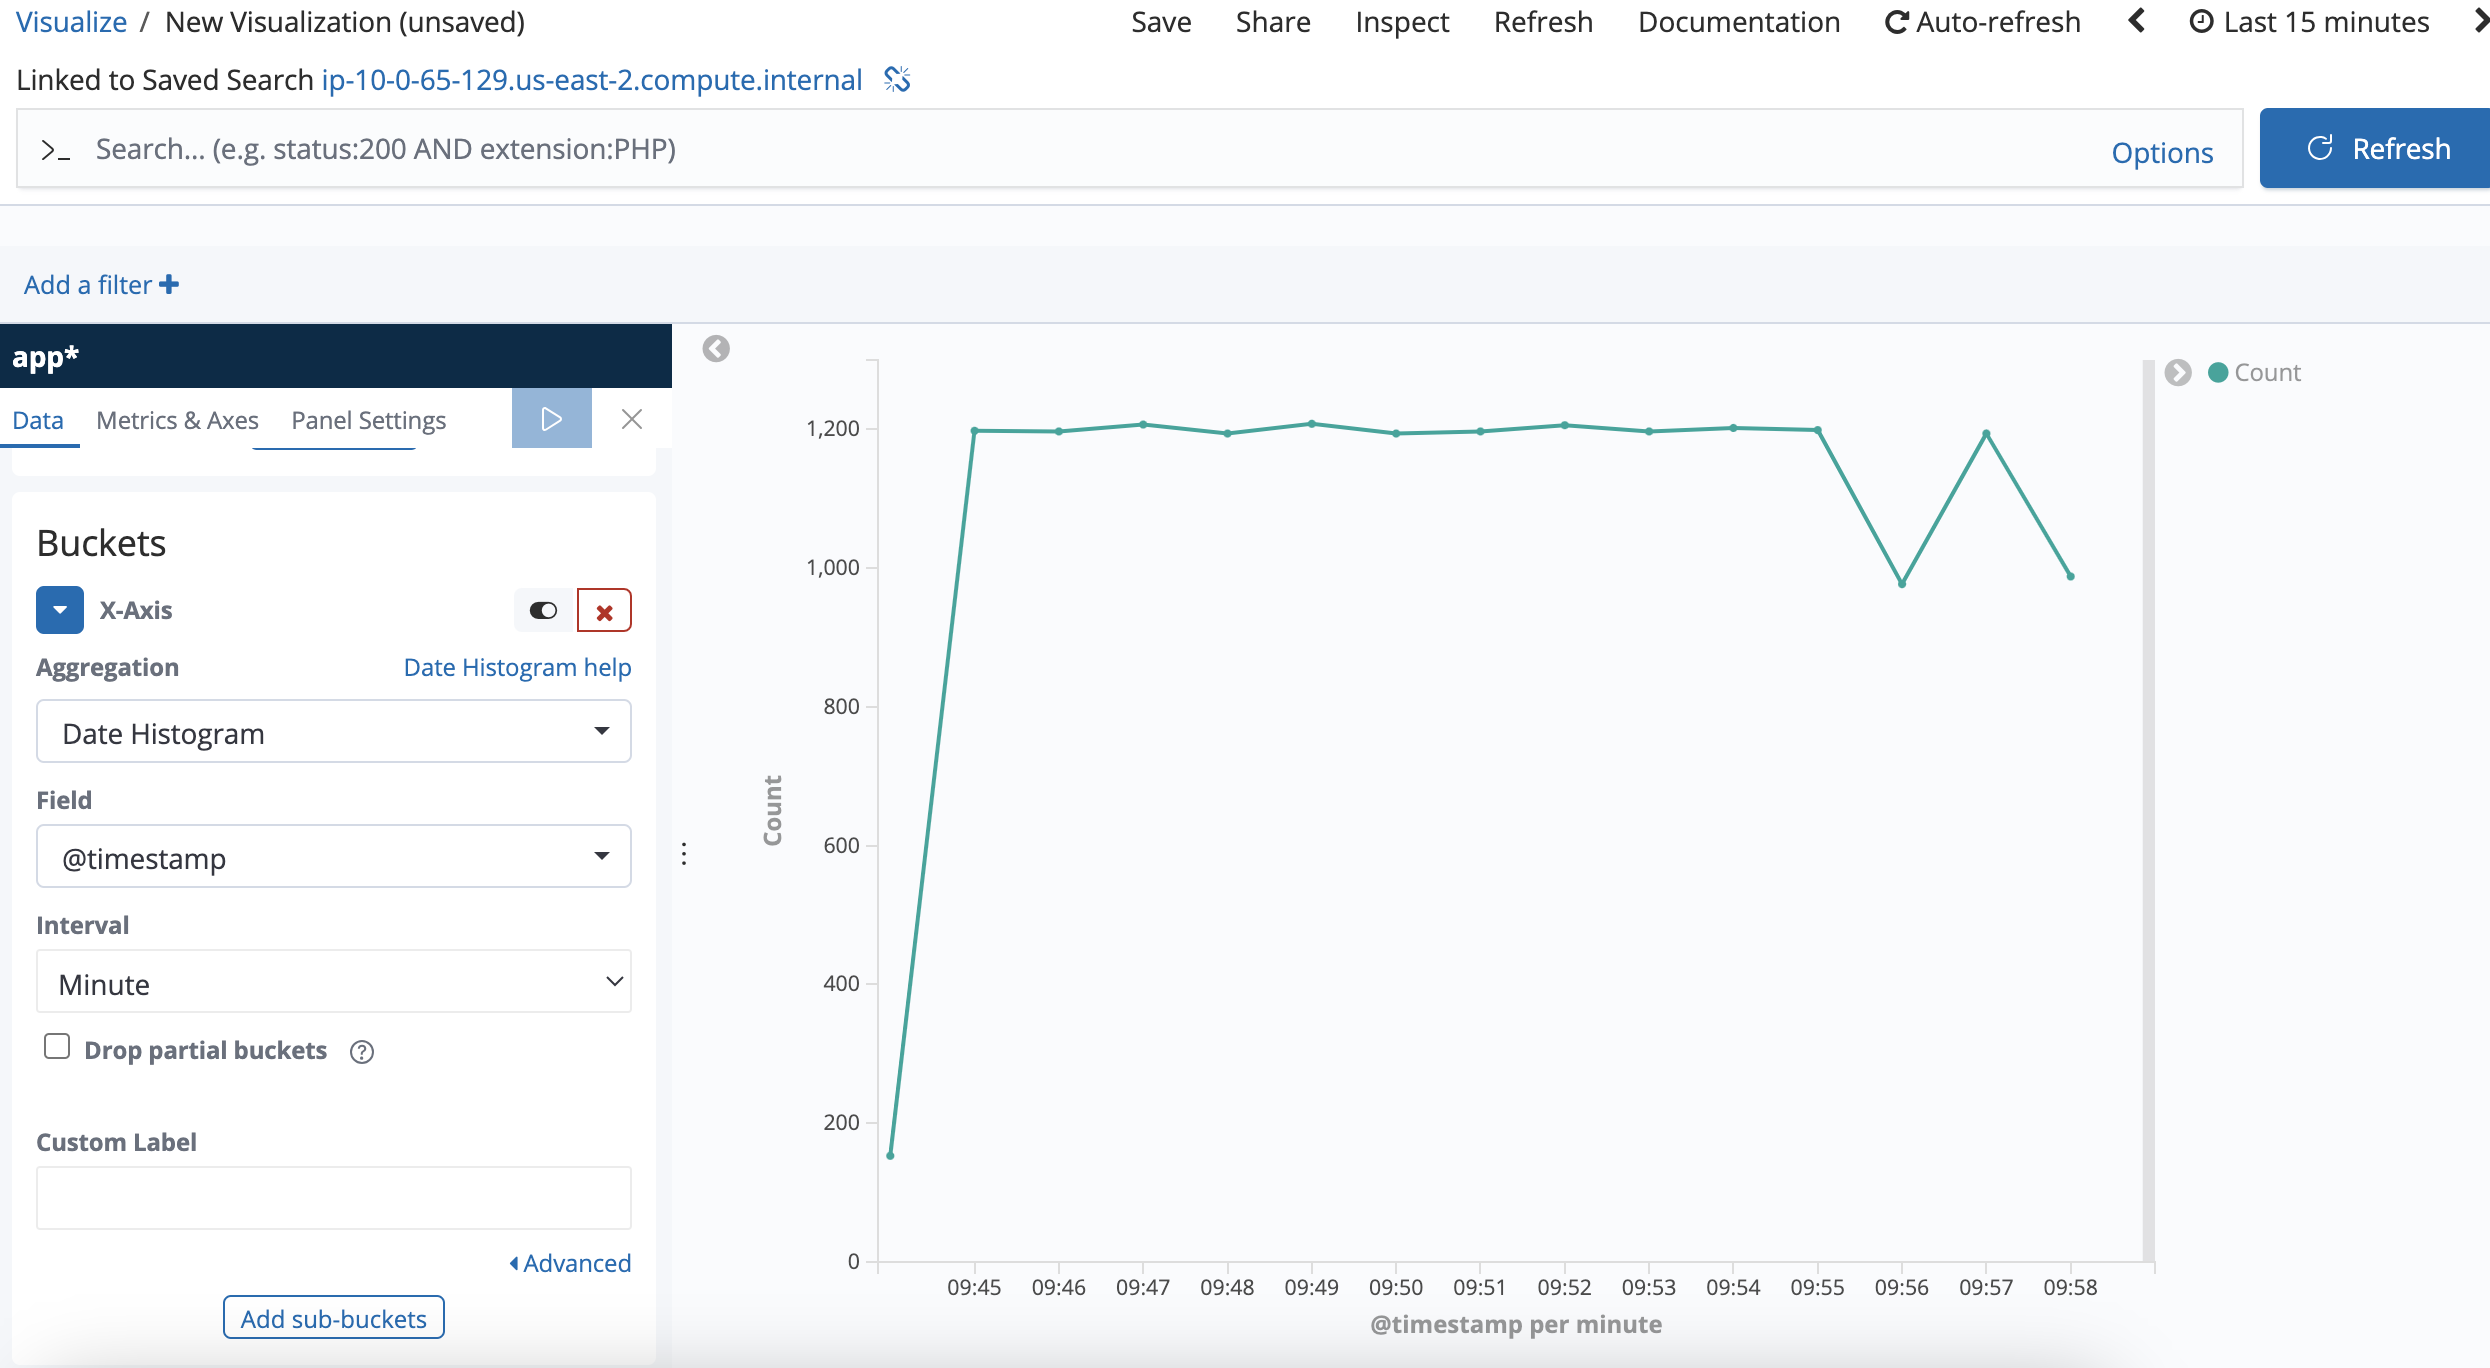Screen dimensions: 2490x1368
Task: Open the Date Histogram help link
Action: [517, 668]
